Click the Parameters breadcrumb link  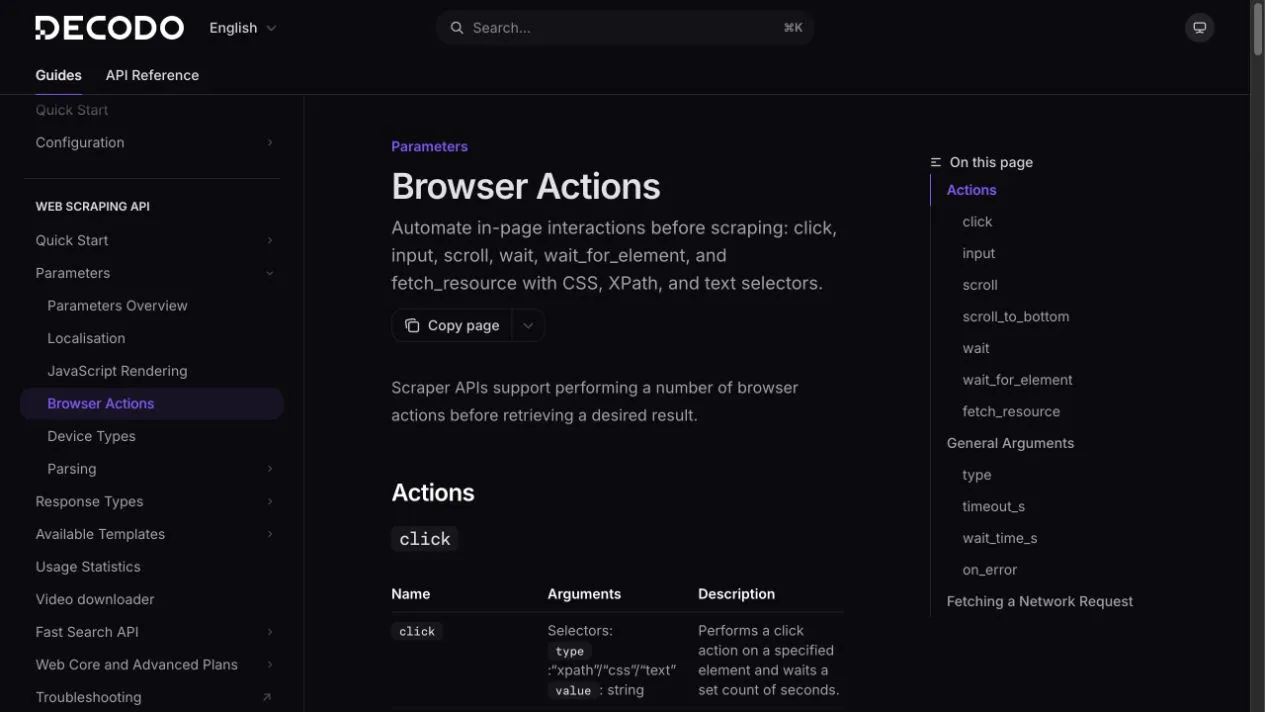pos(429,146)
